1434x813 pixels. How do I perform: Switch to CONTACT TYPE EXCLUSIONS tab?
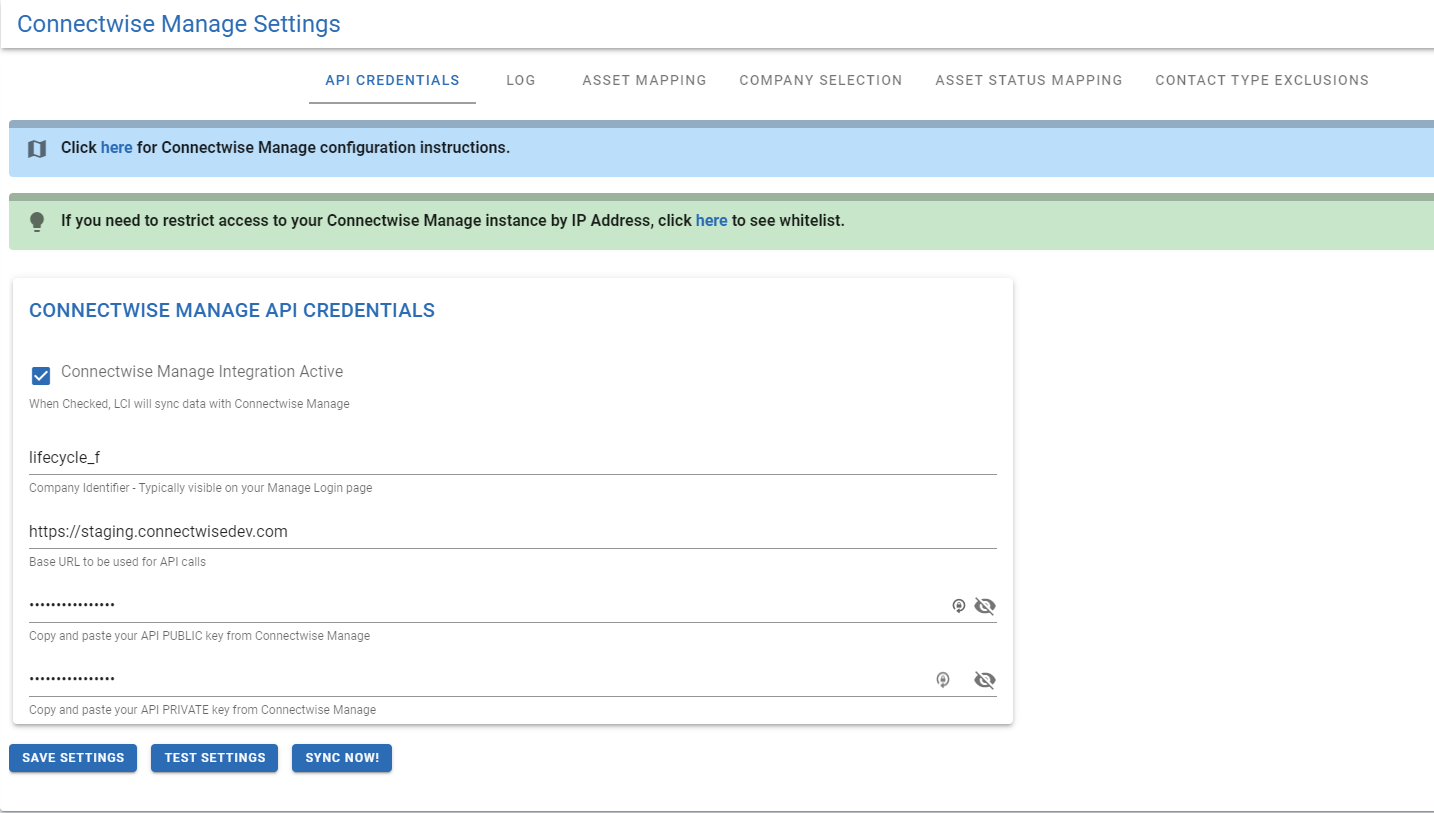(1262, 80)
